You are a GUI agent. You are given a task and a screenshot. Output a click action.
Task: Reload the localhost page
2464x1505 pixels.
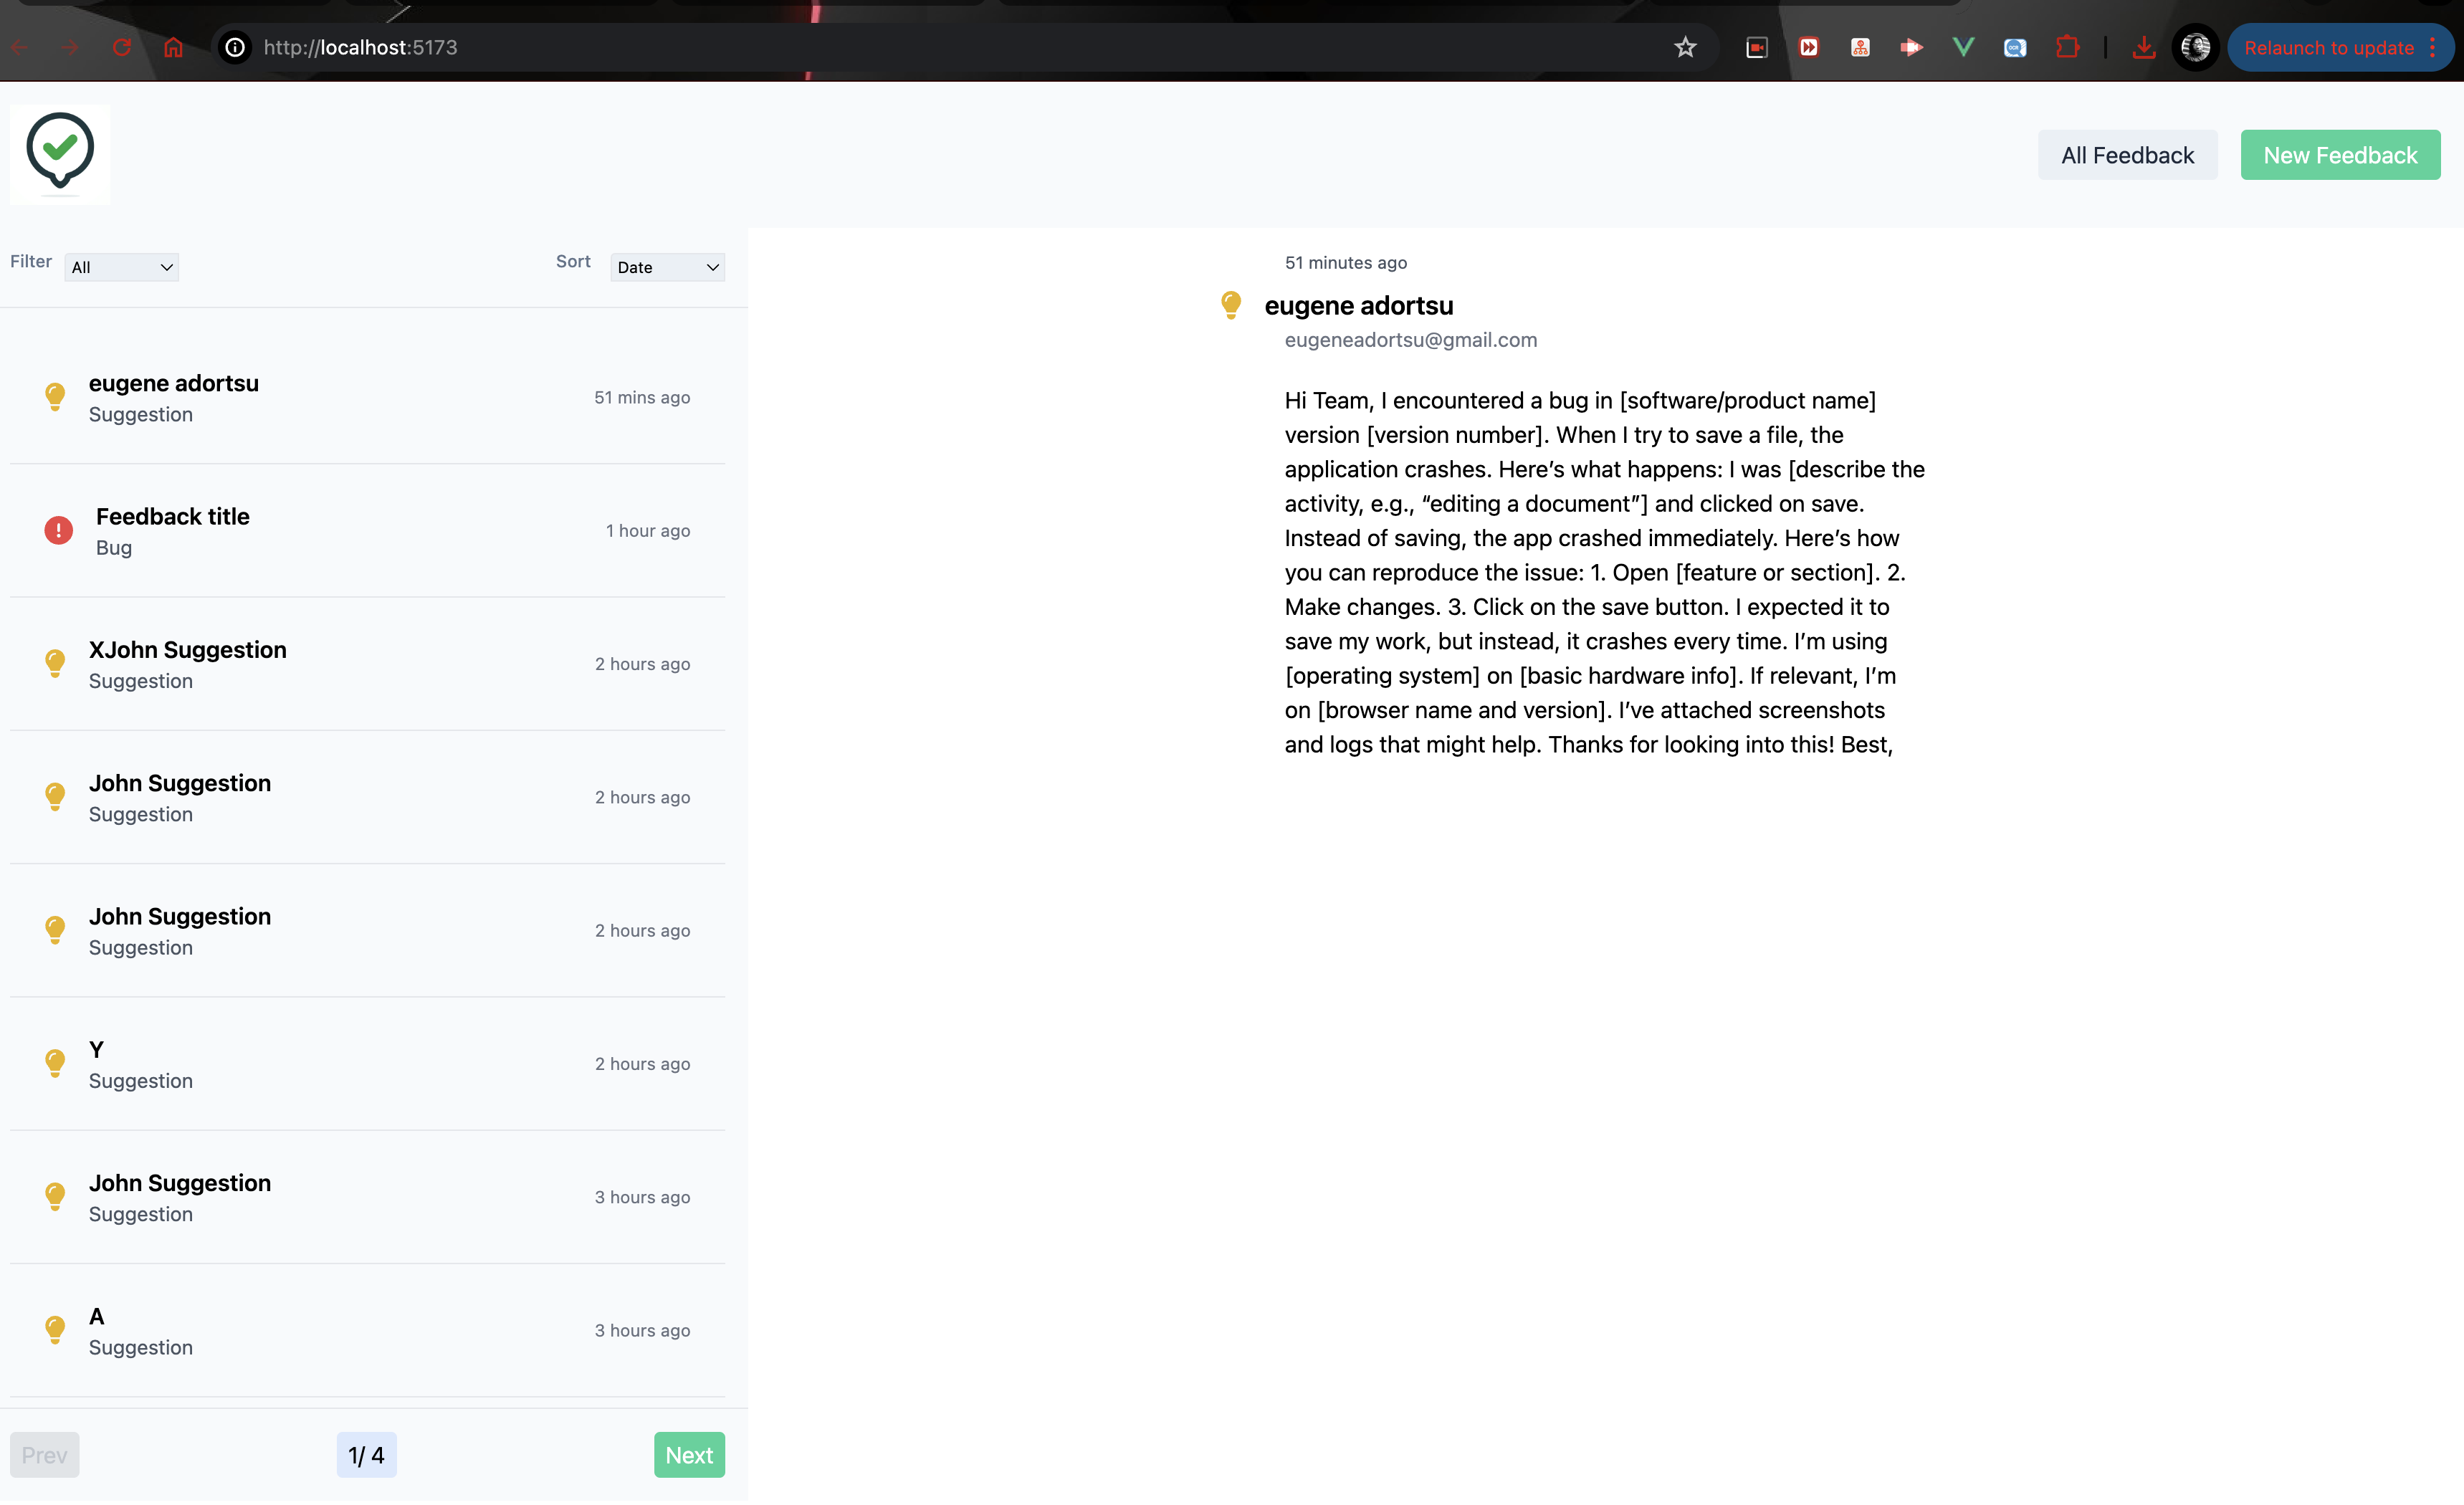[122, 47]
